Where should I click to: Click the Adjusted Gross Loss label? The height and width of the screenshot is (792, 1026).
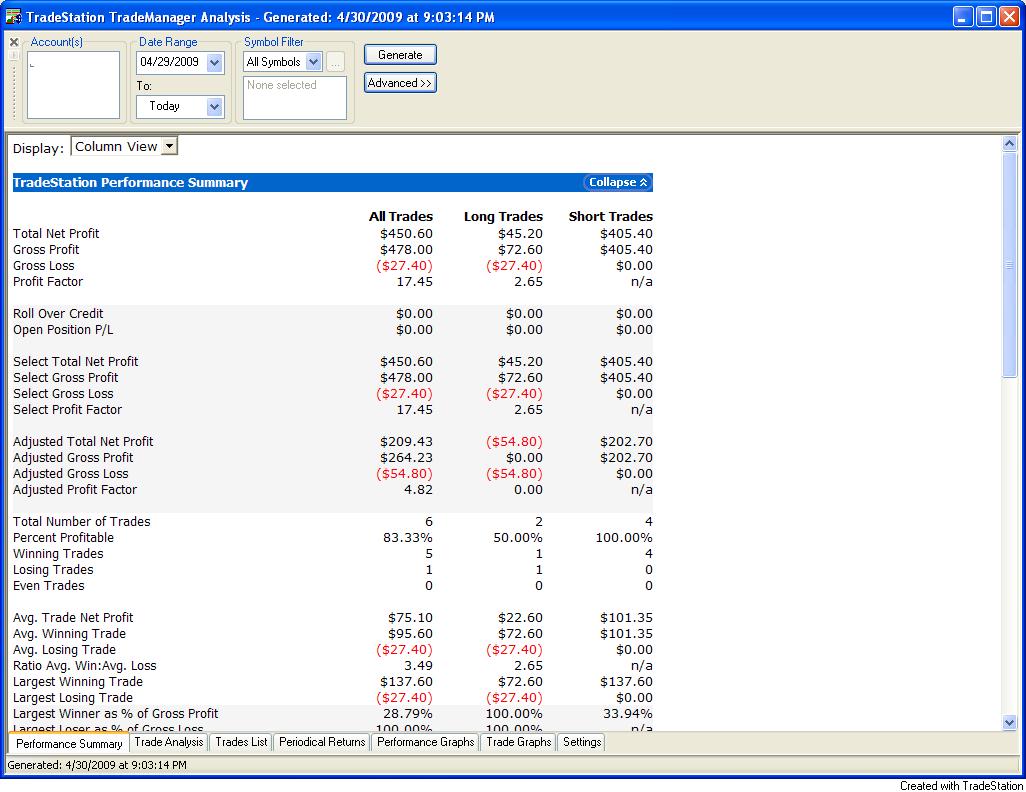(71, 474)
